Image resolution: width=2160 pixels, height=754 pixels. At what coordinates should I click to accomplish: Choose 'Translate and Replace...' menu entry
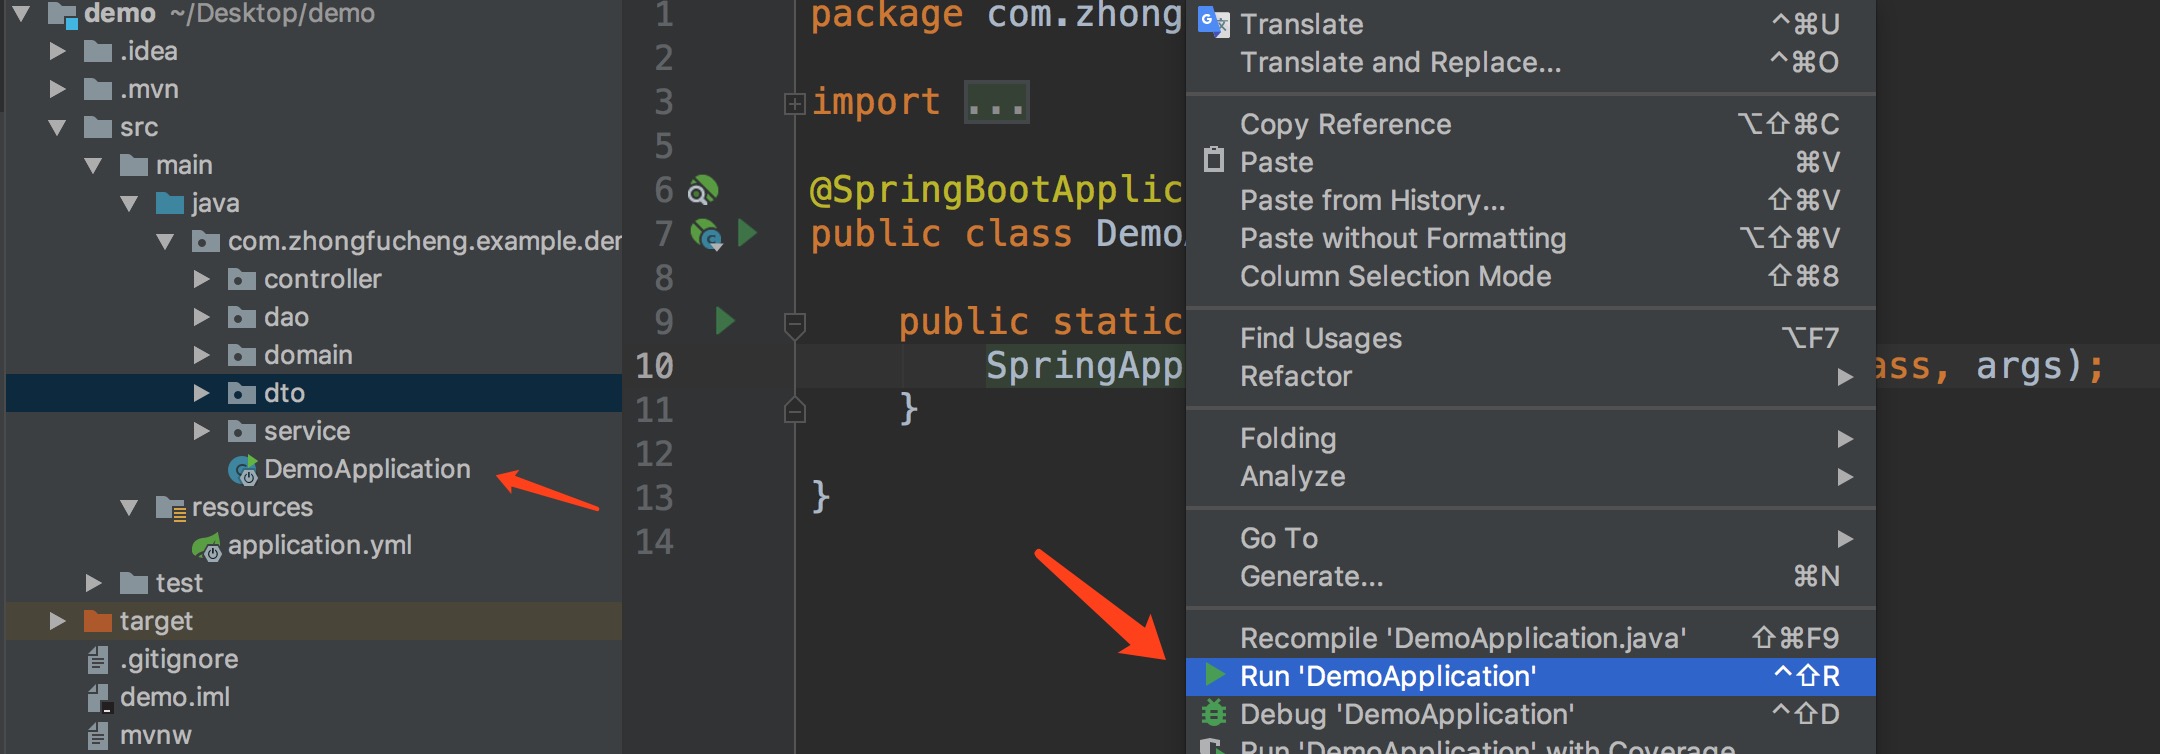[1530, 62]
